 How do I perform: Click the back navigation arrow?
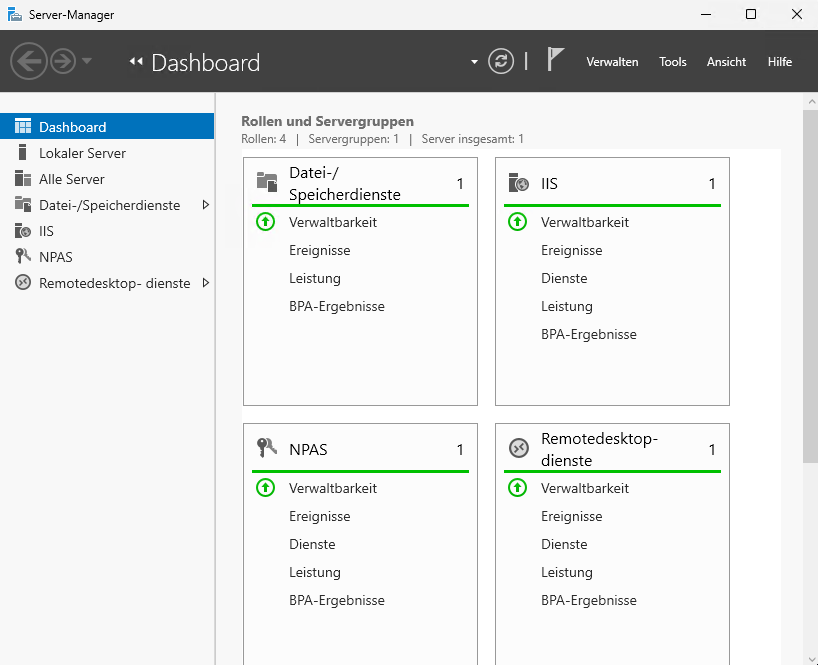[x=28, y=61]
